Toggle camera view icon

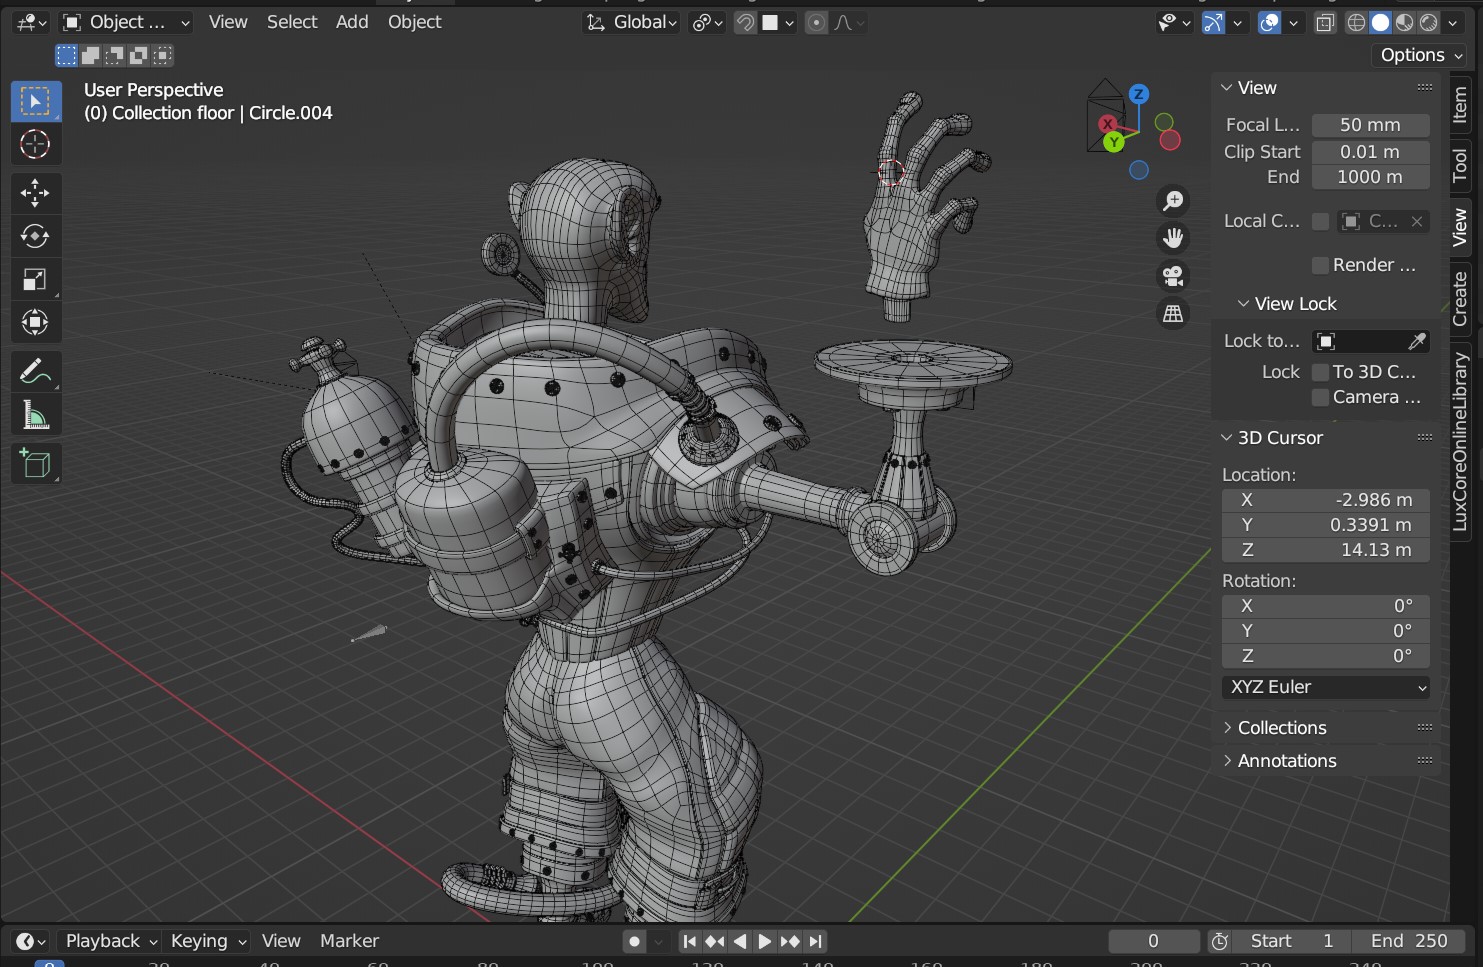[x=1173, y=276]
